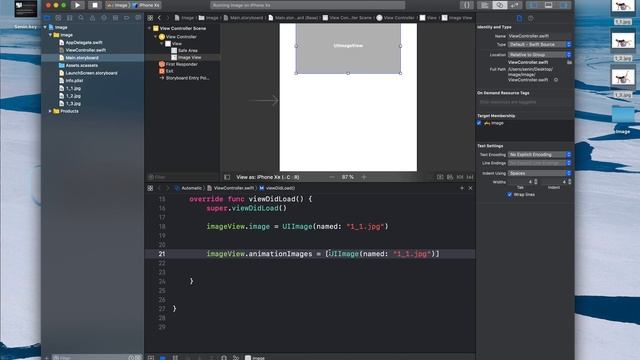The height and width of the screenshot is (360, 640).
Task: Click the On Demand Resource Tags field
Action: [524, 102]
